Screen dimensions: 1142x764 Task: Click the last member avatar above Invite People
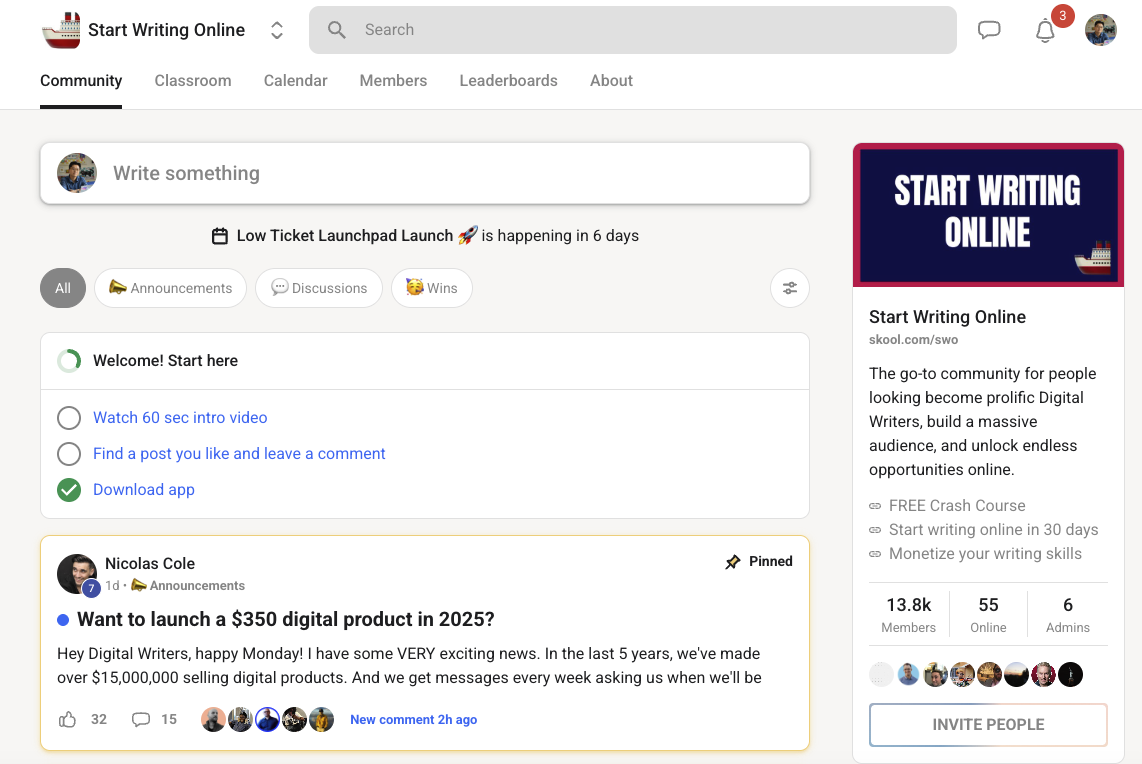pos(1071,675)
